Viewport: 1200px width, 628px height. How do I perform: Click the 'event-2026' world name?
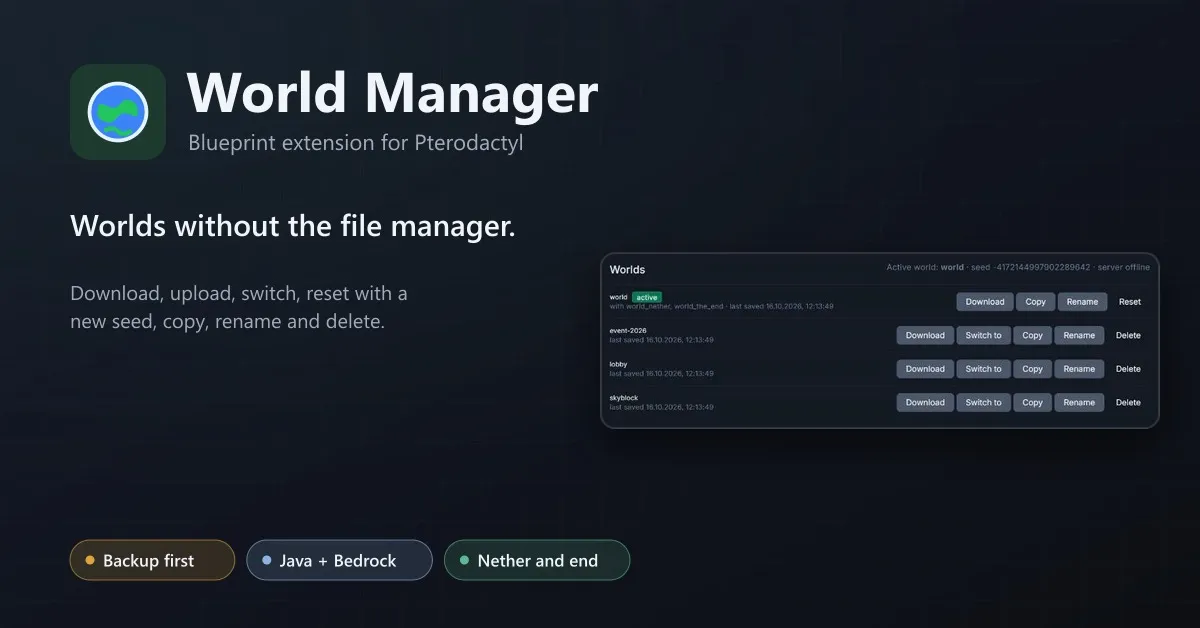click(628, 331)
